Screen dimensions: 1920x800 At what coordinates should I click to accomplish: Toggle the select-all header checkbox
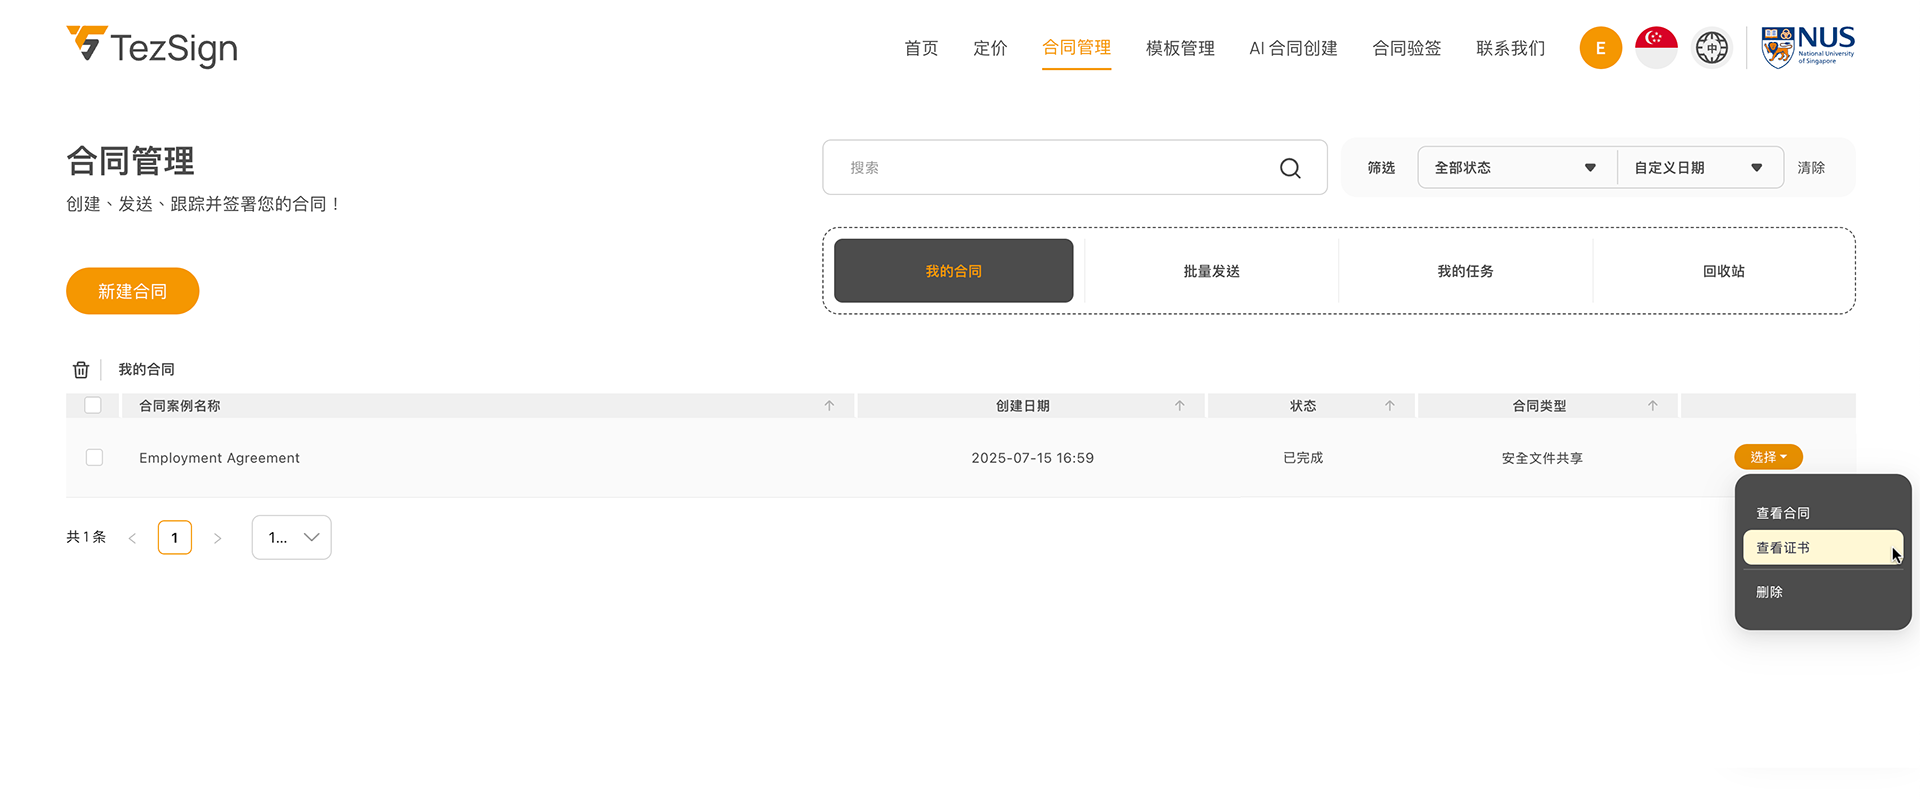(93, 405)
